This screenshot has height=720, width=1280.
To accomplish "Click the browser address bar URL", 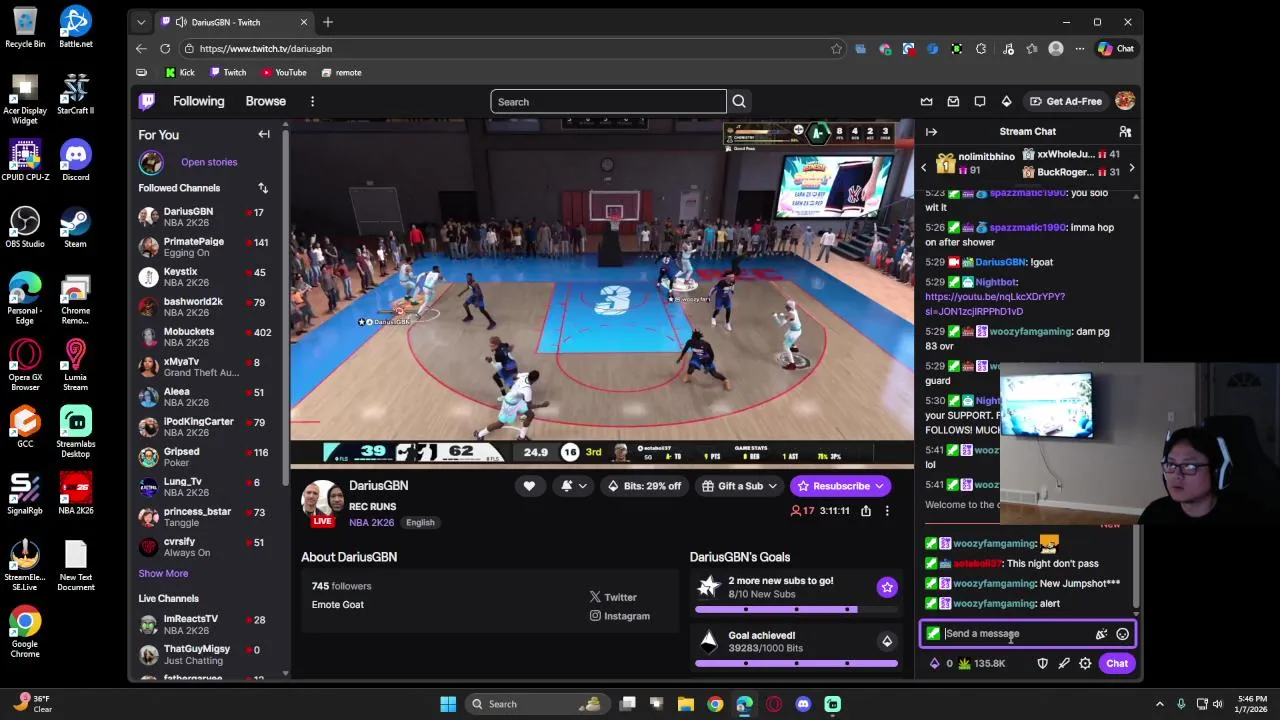I will (x=265, y=48).
